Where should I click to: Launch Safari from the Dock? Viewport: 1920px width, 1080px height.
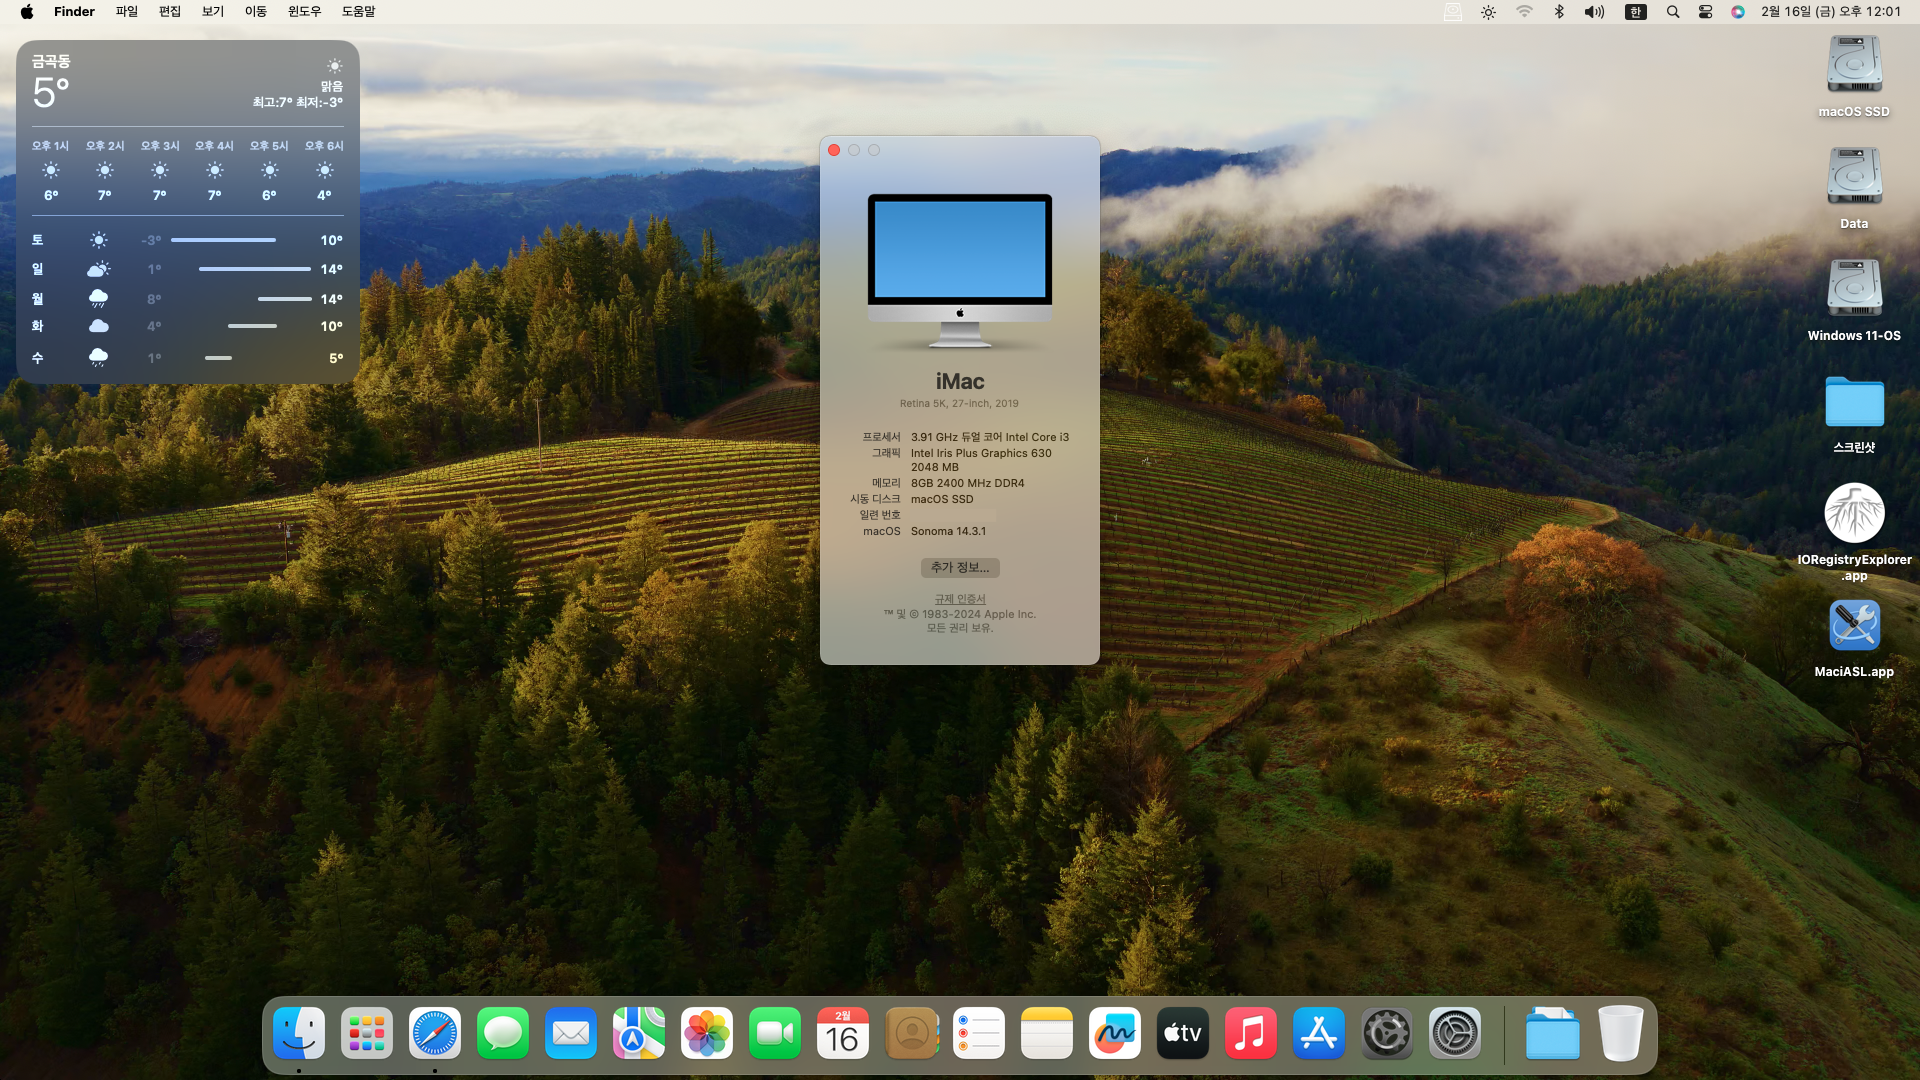tap(435, 1033)
